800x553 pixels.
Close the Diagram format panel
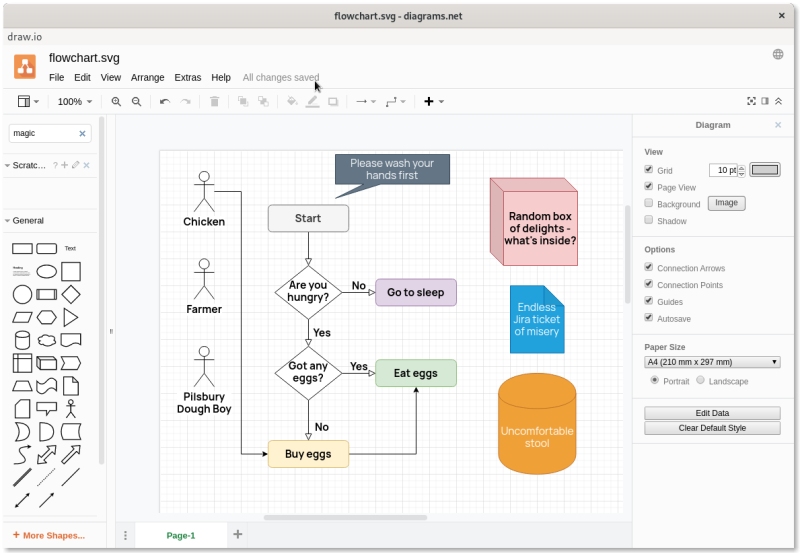pyautogui.click(x=778, y=125)
